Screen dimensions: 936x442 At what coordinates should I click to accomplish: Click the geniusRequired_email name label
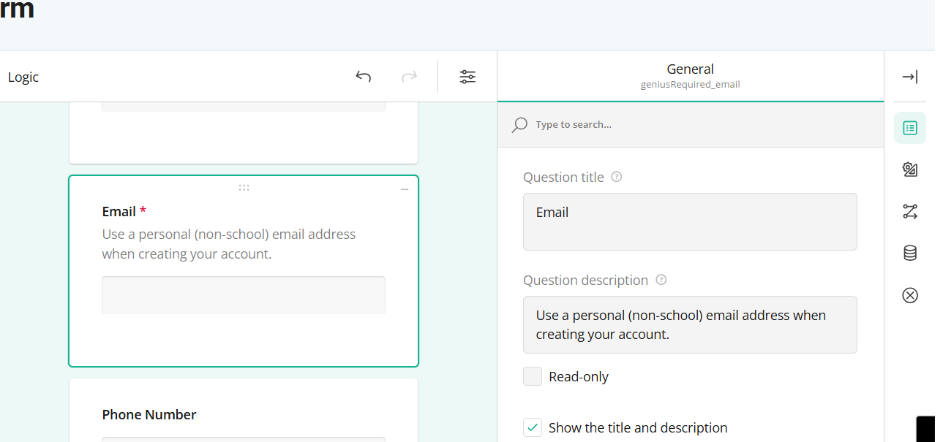[690, 85]
